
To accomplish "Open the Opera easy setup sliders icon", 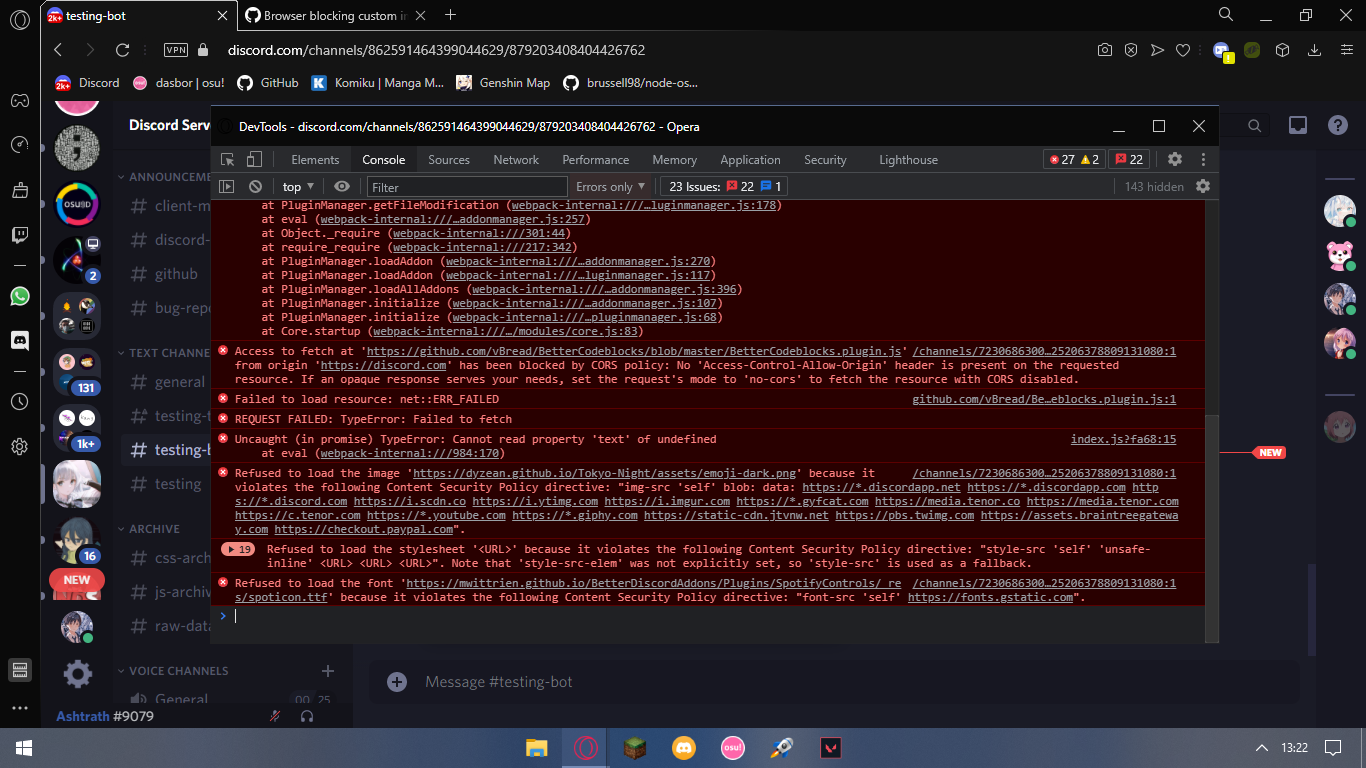I will click(x=1345, y=50).
